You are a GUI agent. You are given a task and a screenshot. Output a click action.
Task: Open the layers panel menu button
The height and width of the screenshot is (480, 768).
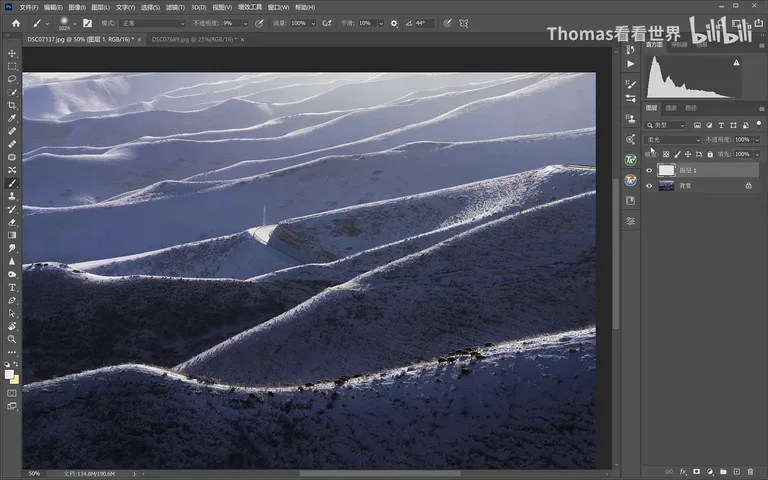(x=761, y=108)
